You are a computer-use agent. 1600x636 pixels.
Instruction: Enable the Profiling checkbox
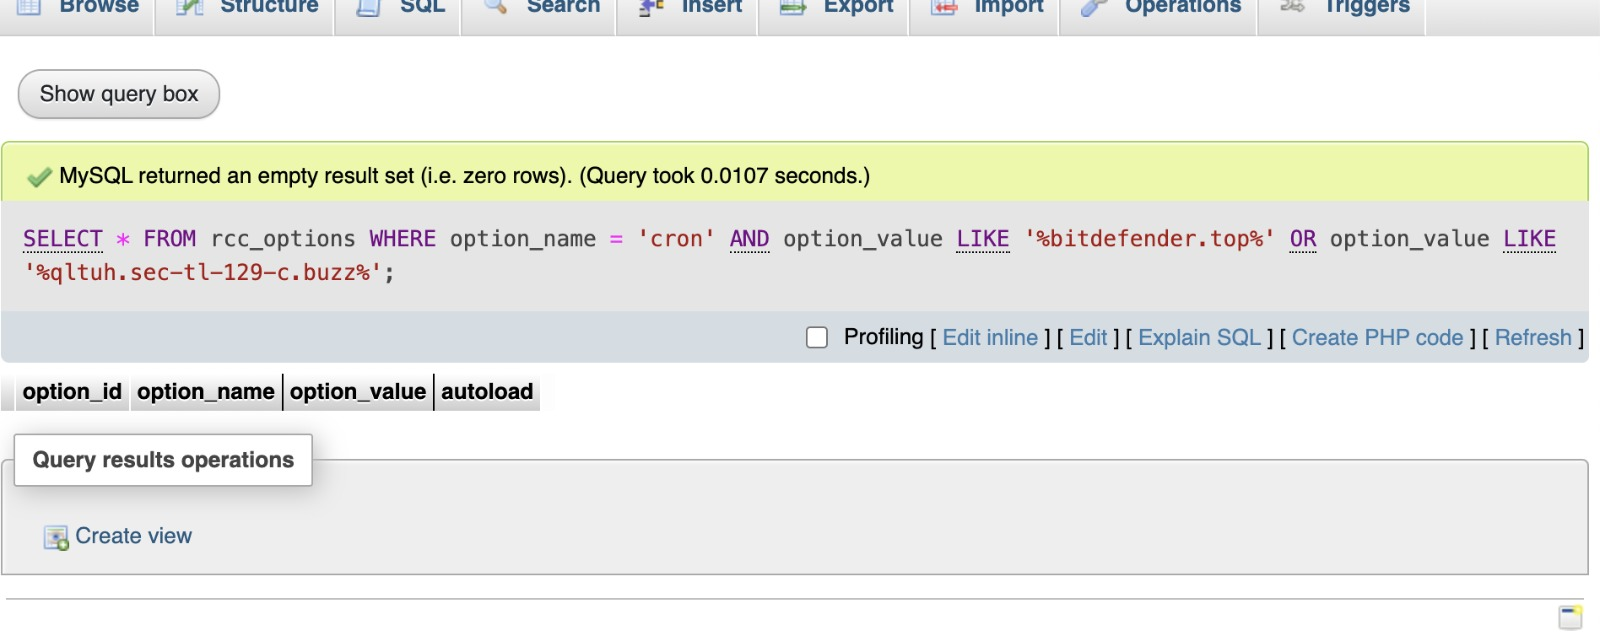pos(817,338)
